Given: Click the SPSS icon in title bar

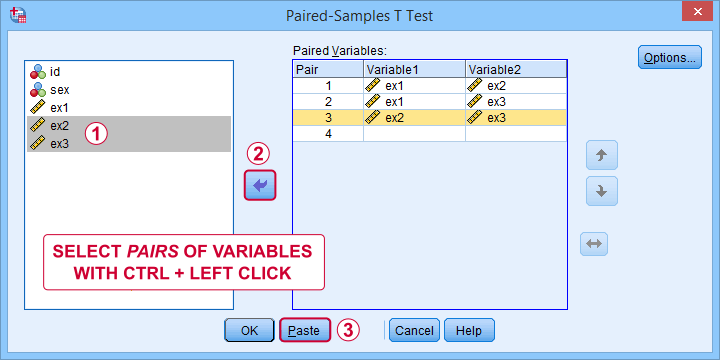Looking at the screenshot, I should [x=18, y=15].
